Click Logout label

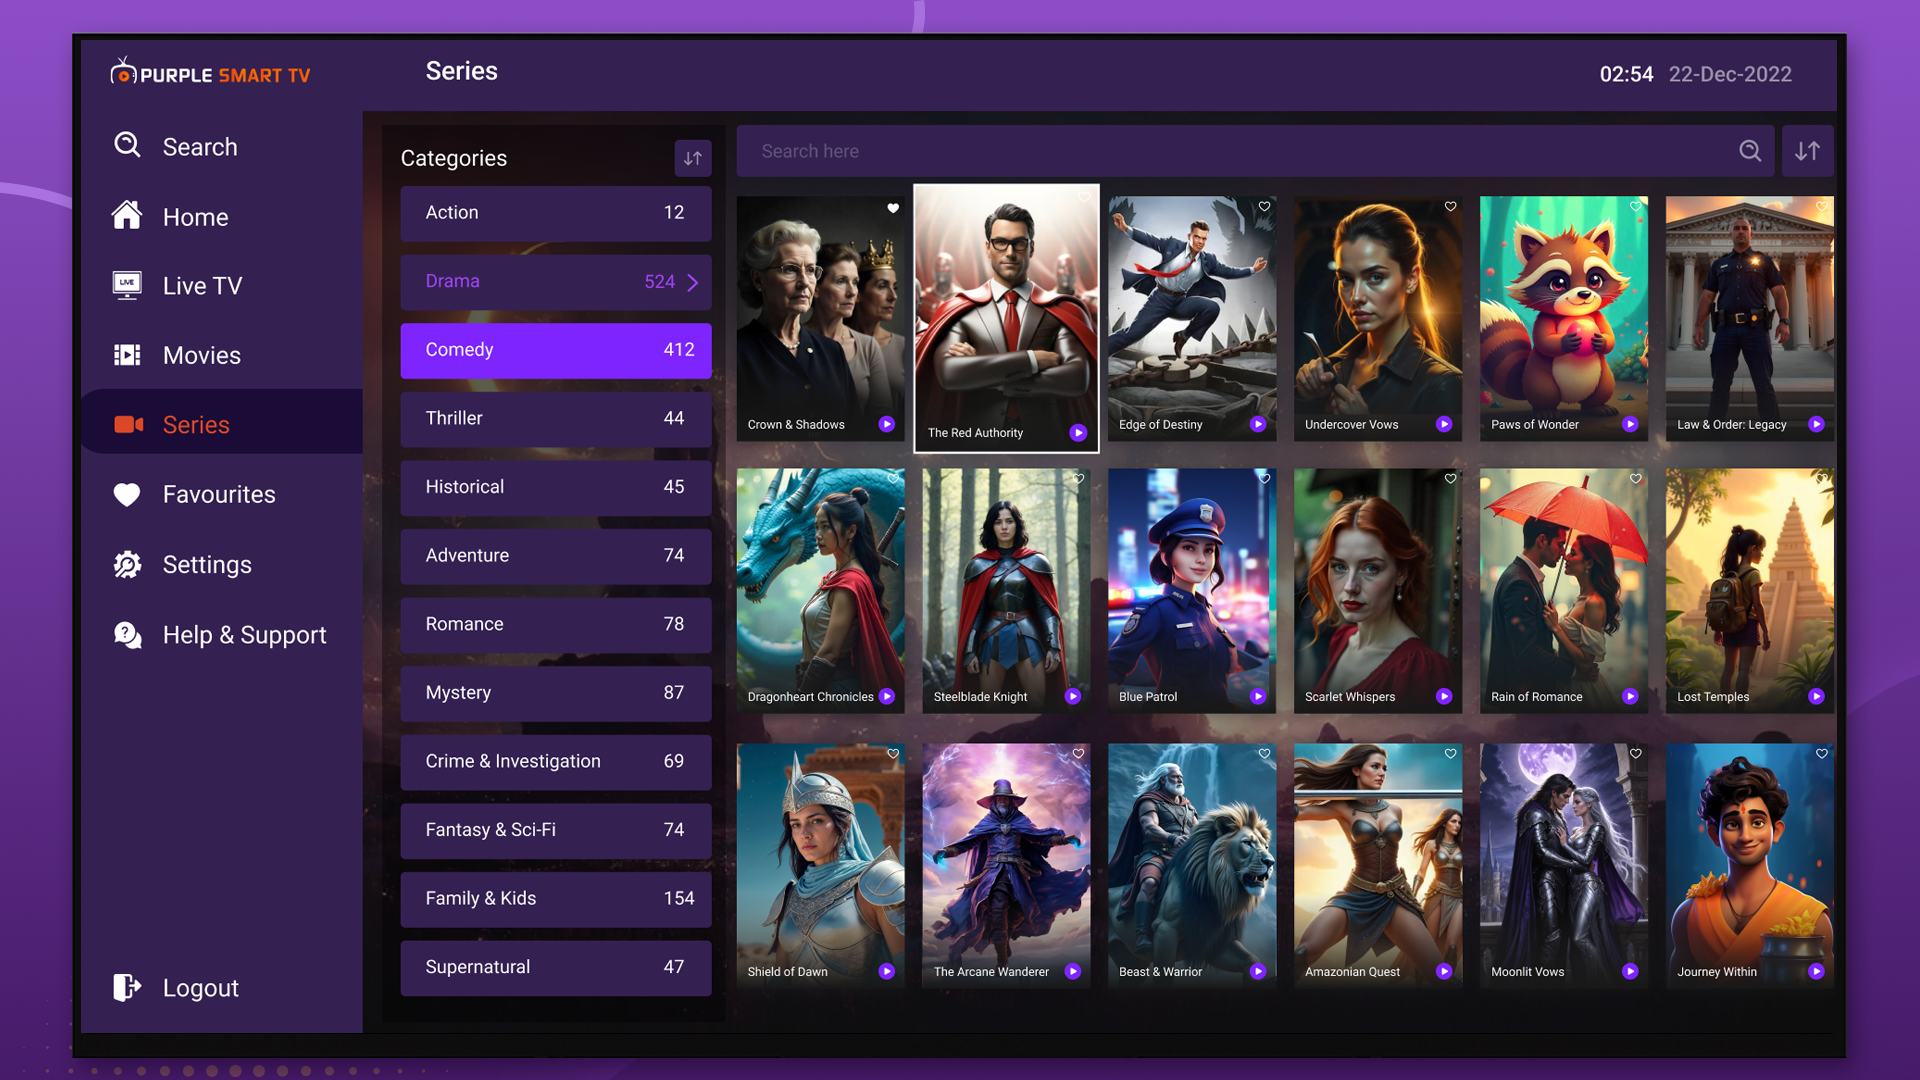coord(201,988)
